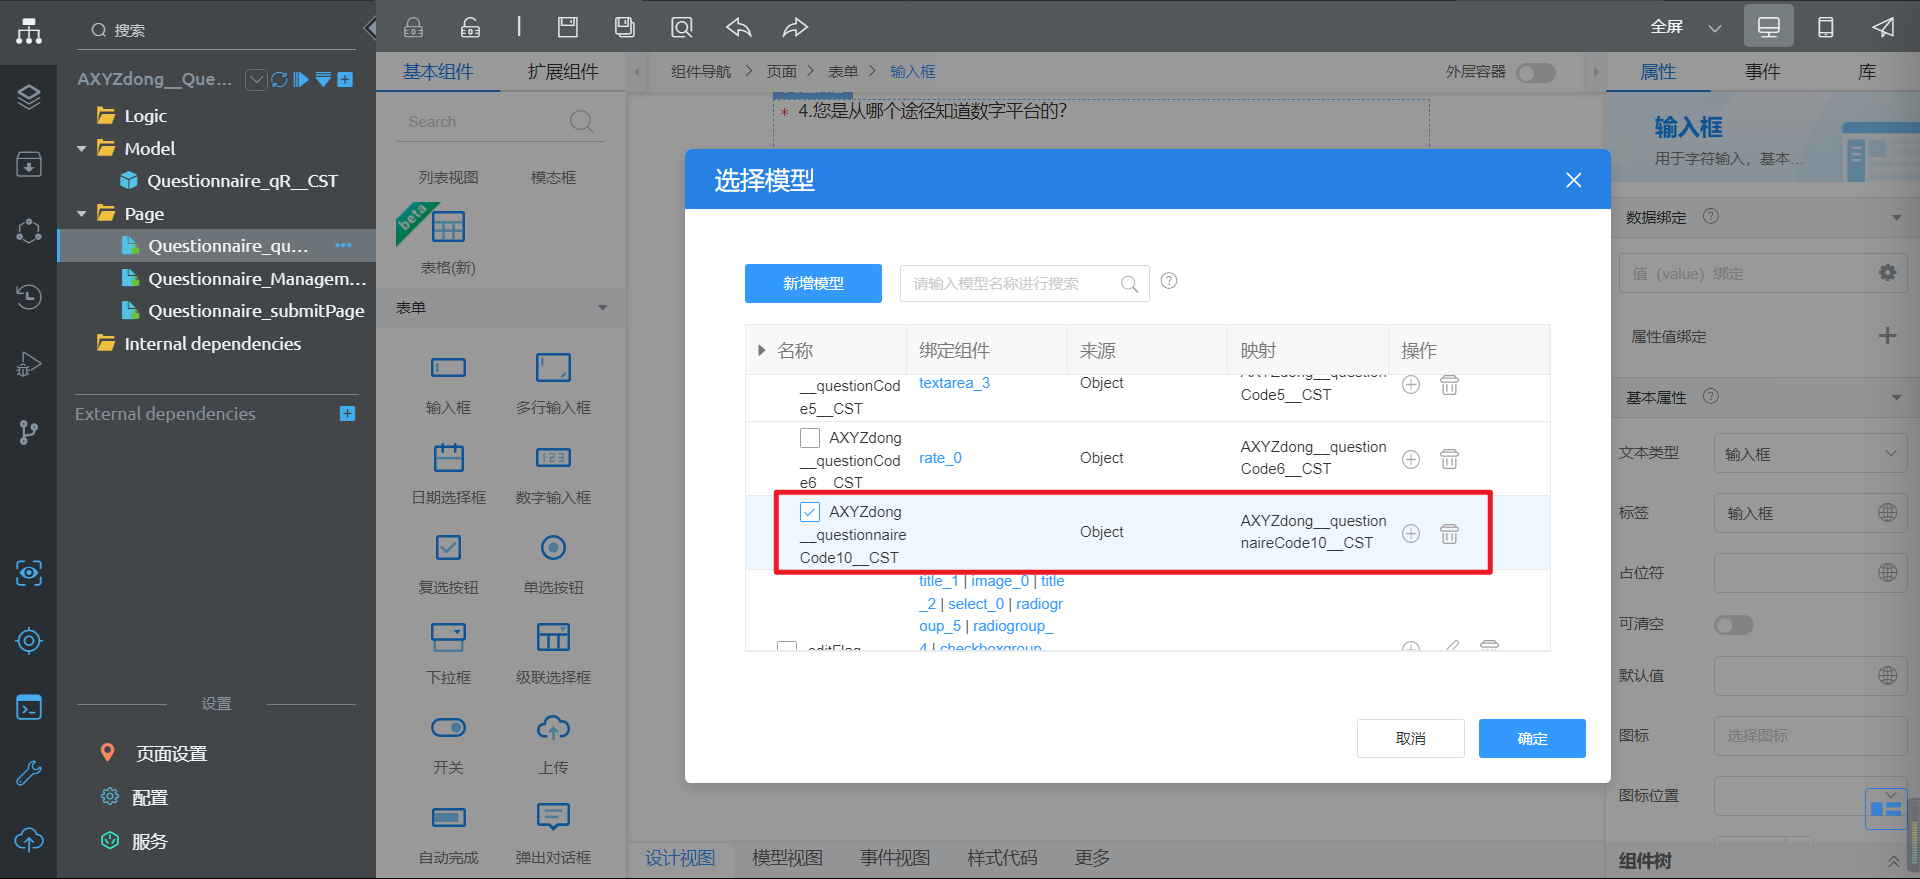This screenshot has height=879, width=1920.
Task: Click the undo arrow in toolbar
Action: coord(739,27)
